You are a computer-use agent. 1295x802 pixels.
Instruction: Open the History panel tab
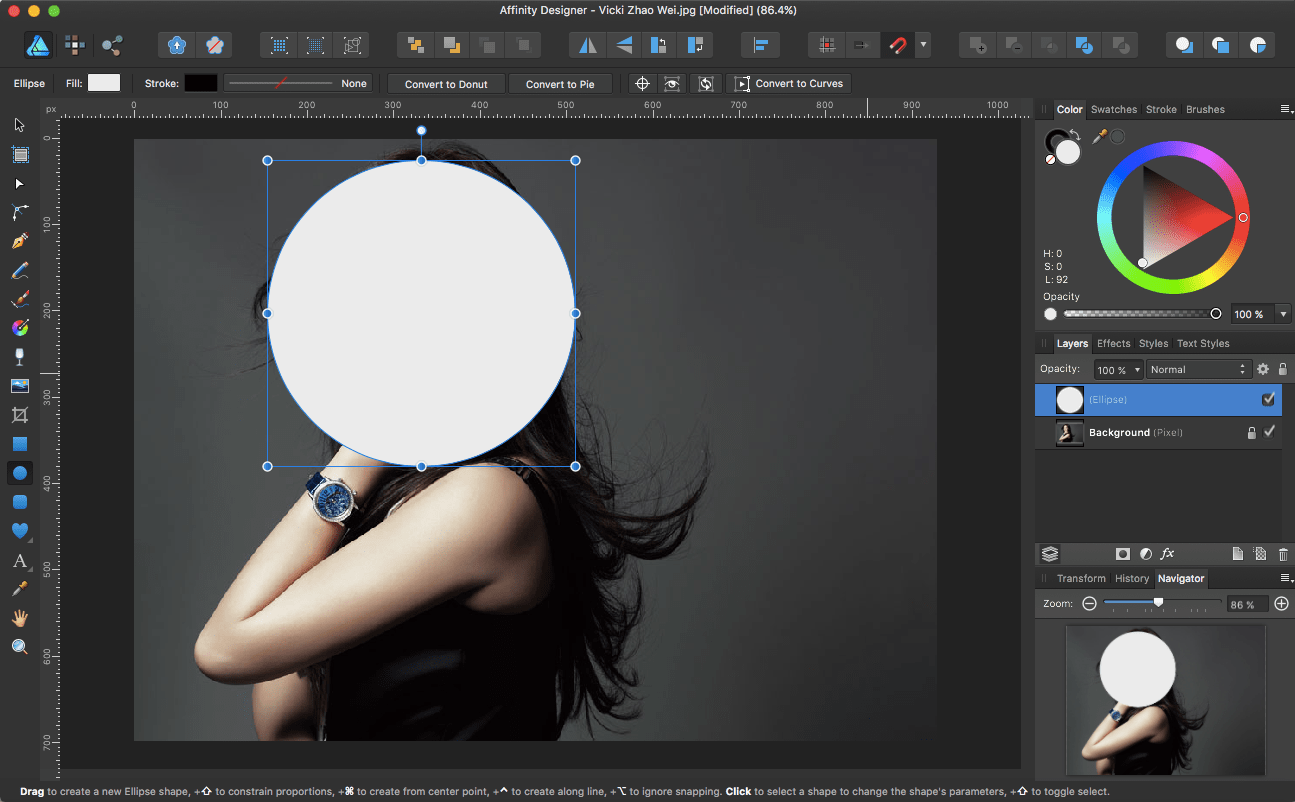(x=1131, y=578)
